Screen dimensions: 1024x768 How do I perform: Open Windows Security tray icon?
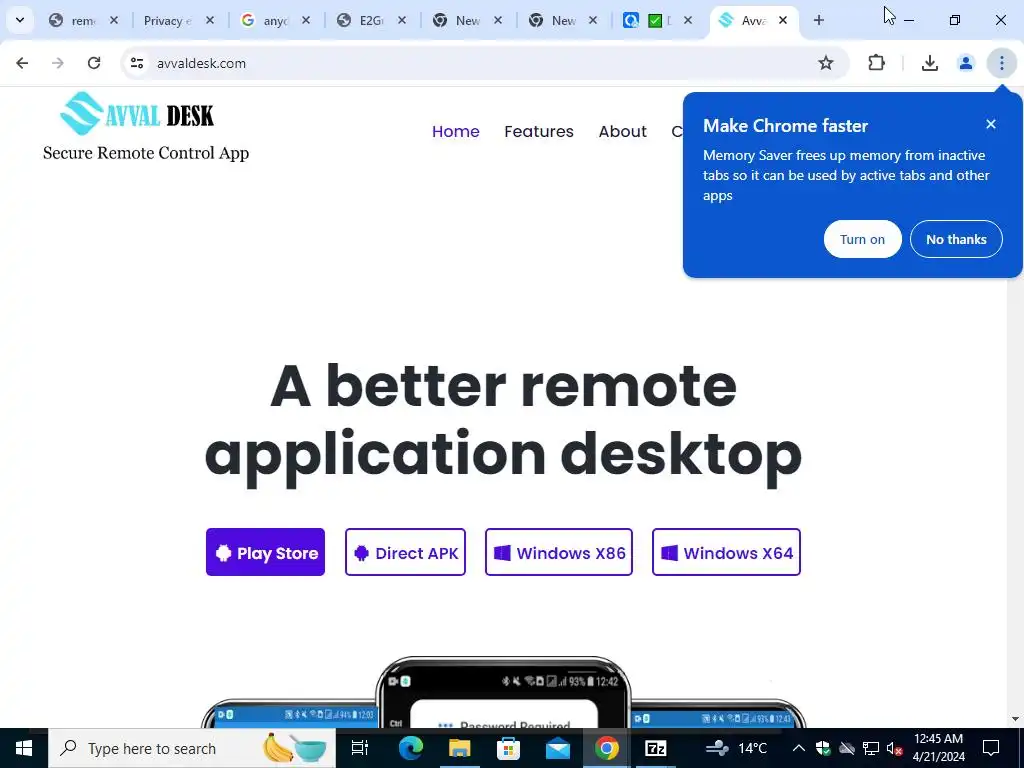click(x=823, y=748)
